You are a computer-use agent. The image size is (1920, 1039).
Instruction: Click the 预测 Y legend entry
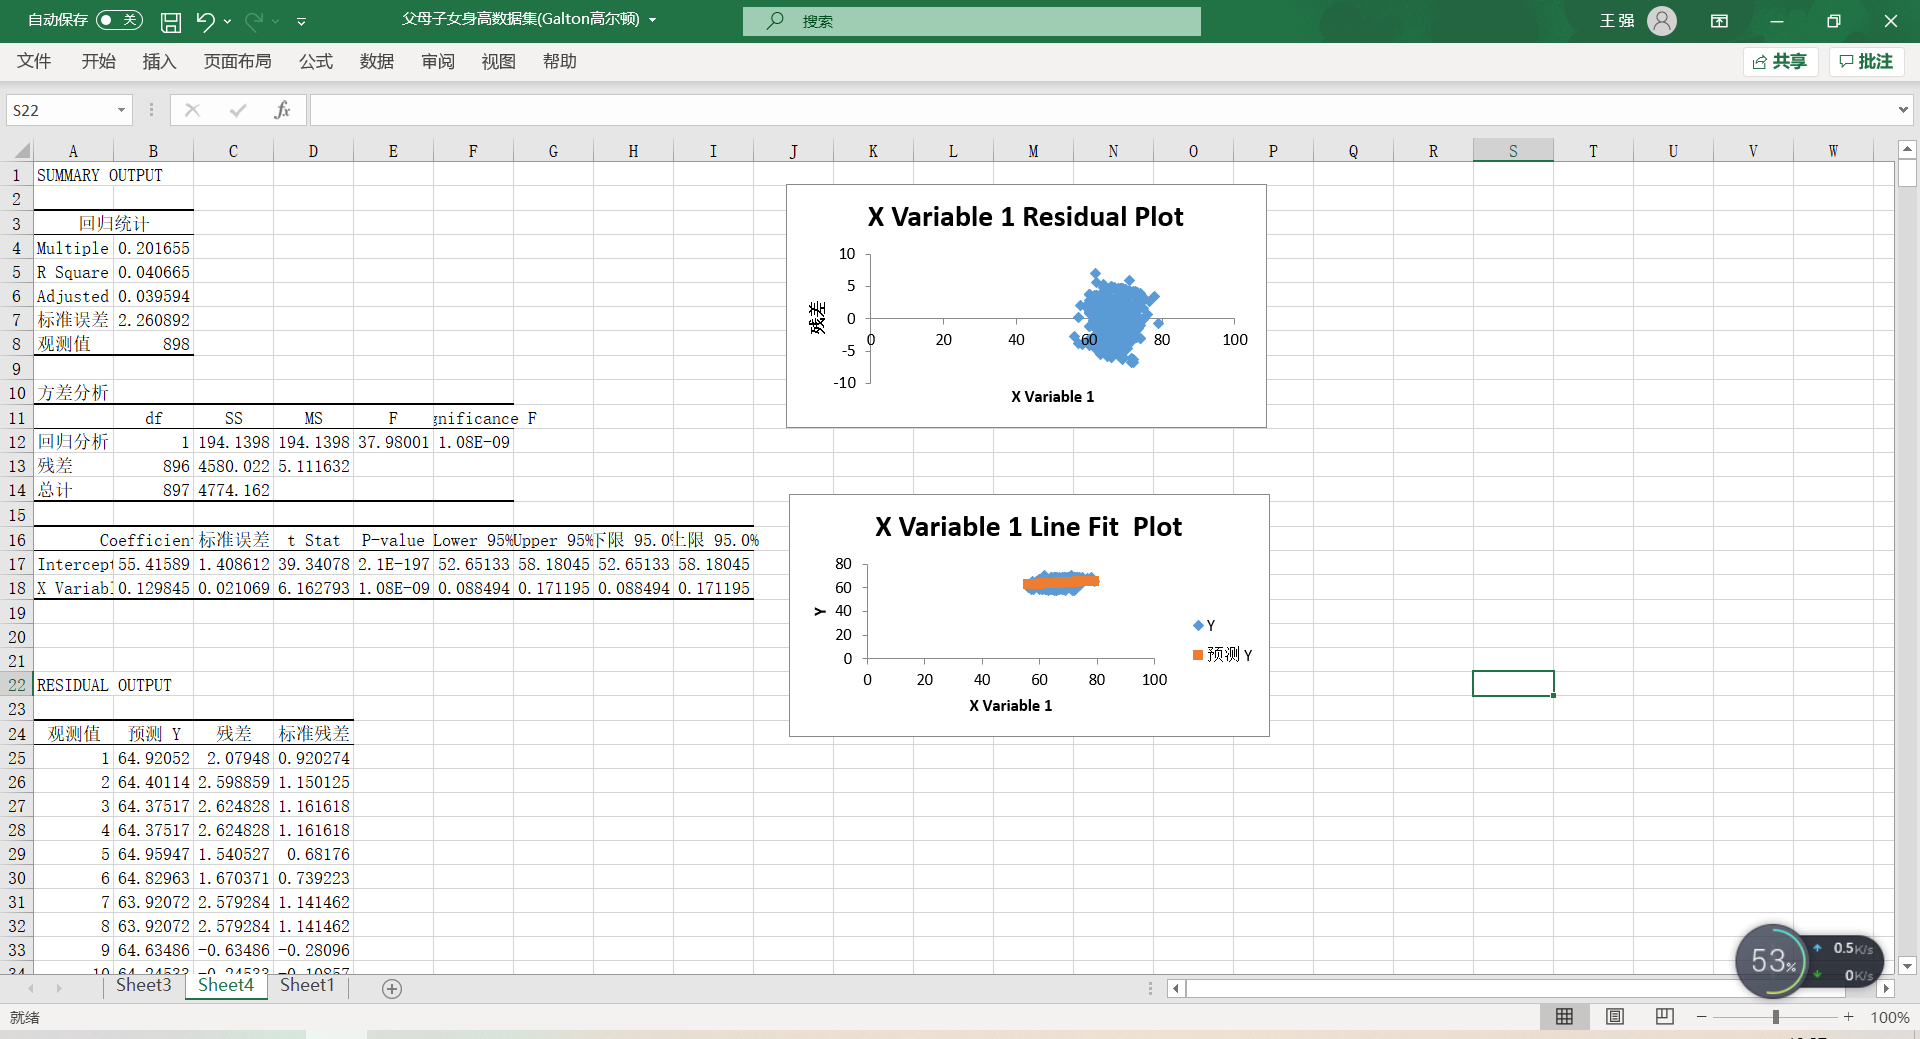pyautogui.click(x=1222, y=654)
